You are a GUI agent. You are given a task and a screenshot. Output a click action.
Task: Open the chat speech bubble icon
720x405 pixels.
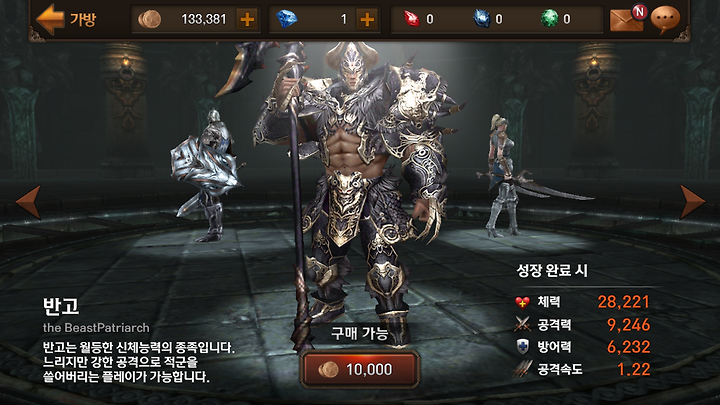(665, 19)
